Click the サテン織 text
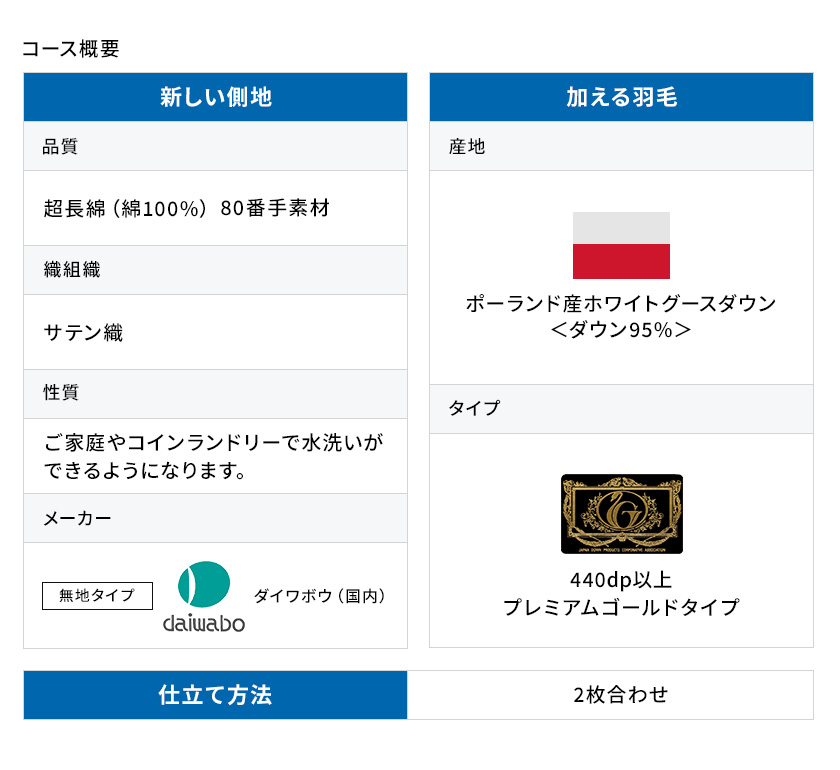This screenshot has width=840, height=770. click(83, 332)
